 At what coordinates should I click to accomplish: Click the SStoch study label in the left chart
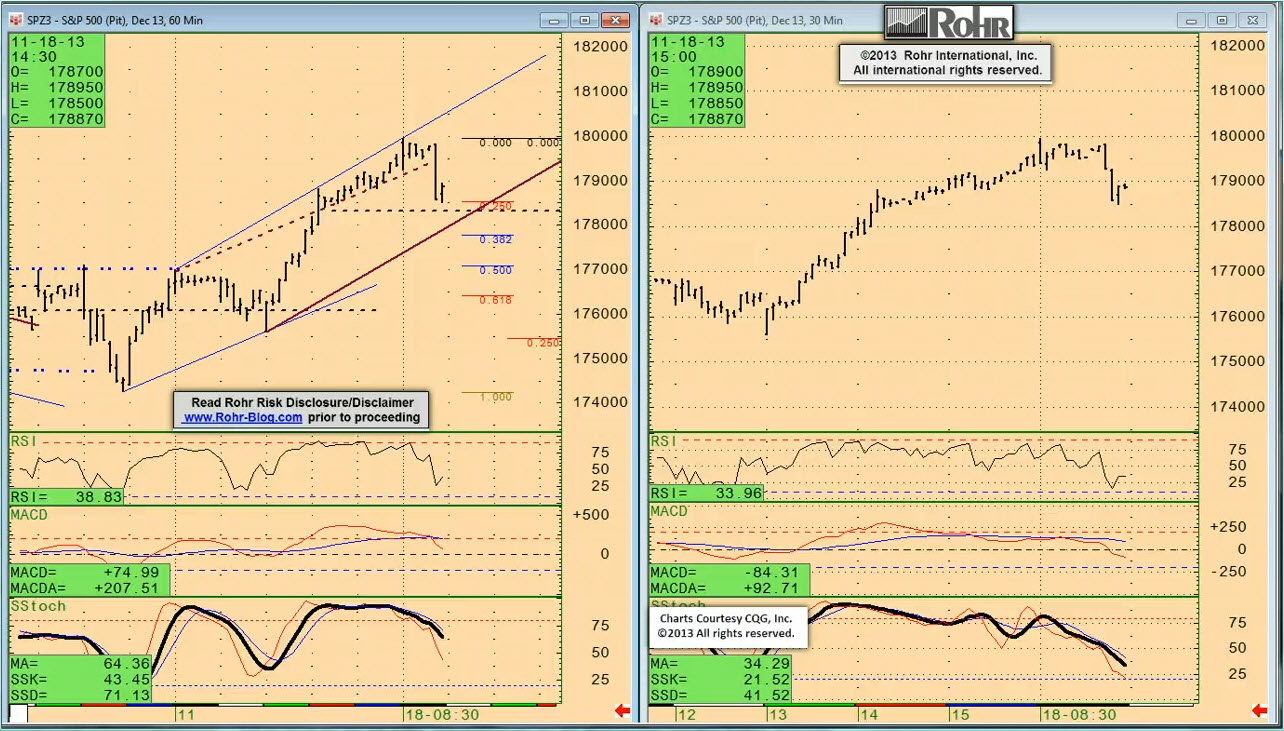[38, 606]
